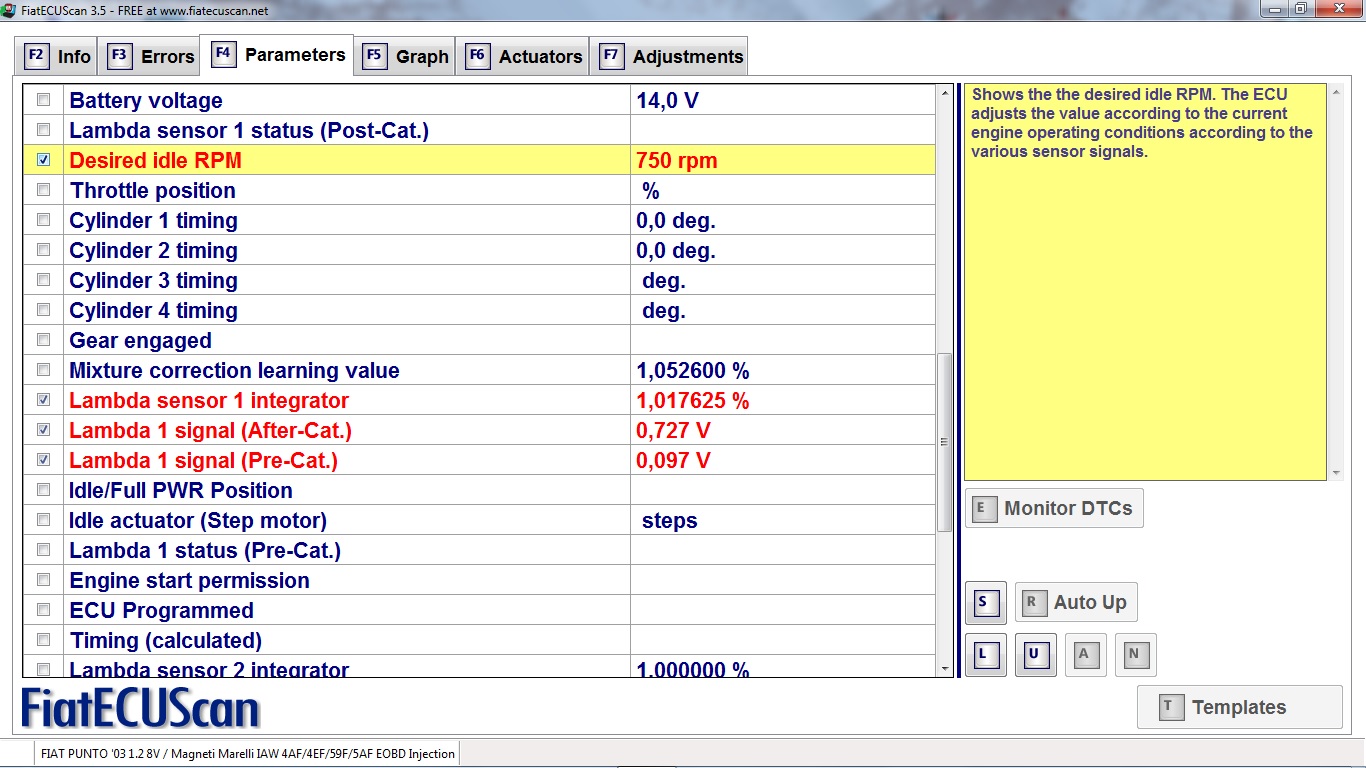Image resolution: width=1366 pixels, height=768 pixels.
Task: Enable the Battery voltage checkbox
Action: click(43, 100)
